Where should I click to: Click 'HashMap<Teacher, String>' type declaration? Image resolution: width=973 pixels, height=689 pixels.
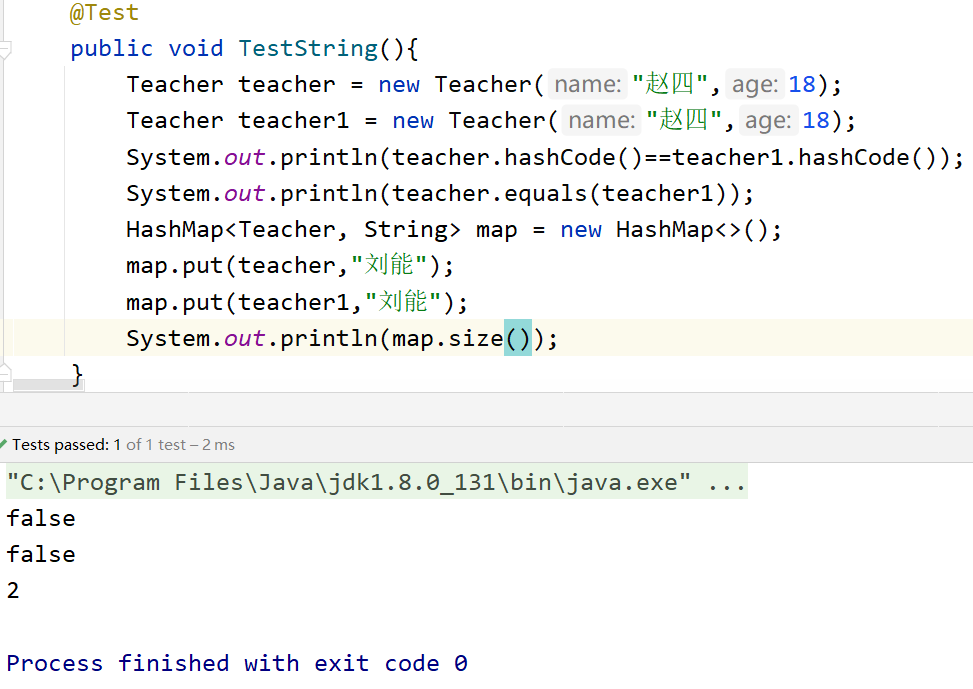[294, 230]
